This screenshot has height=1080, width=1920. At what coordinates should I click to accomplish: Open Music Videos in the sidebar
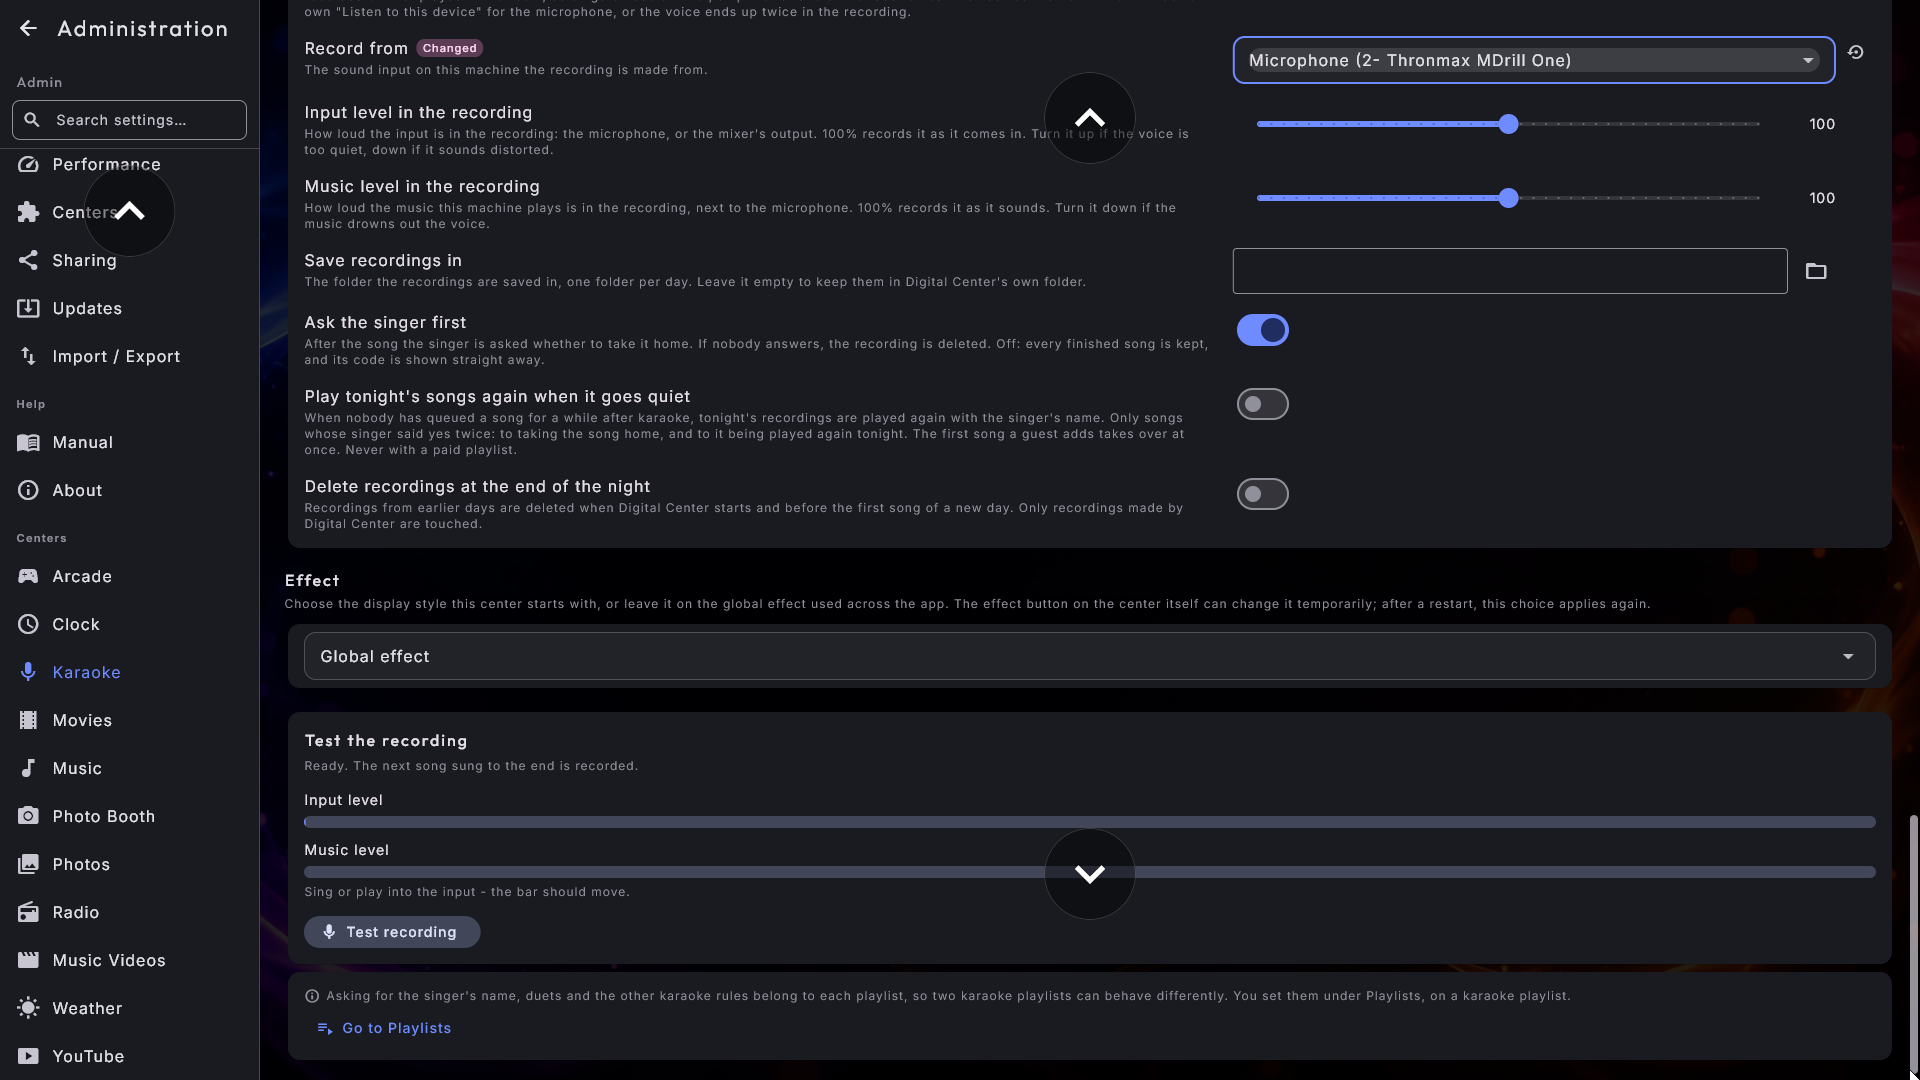[x=129, y=960]
